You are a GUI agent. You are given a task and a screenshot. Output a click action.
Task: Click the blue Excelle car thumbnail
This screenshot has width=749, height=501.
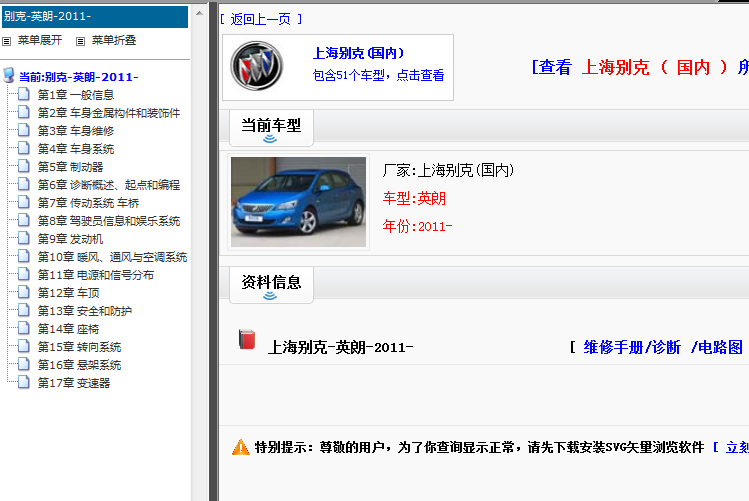(x=299, y=202)
